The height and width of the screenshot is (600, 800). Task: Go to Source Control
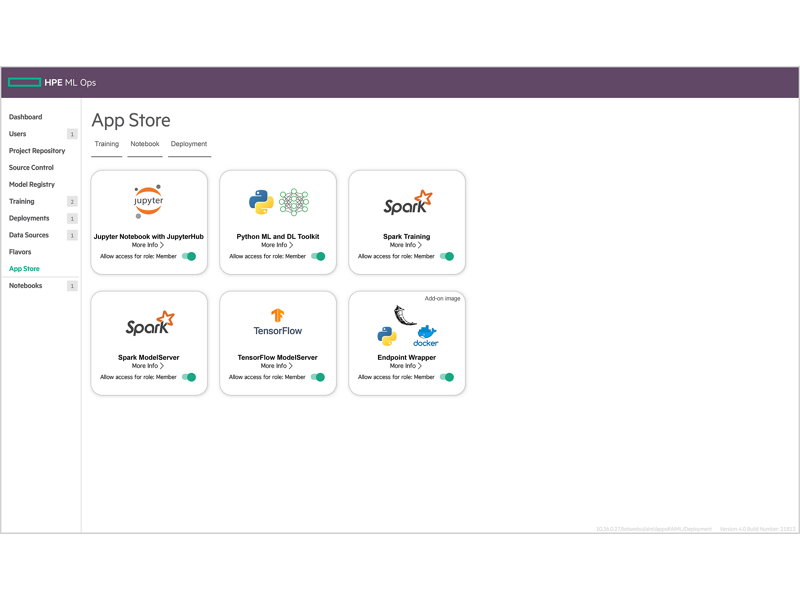click(31, 167)
